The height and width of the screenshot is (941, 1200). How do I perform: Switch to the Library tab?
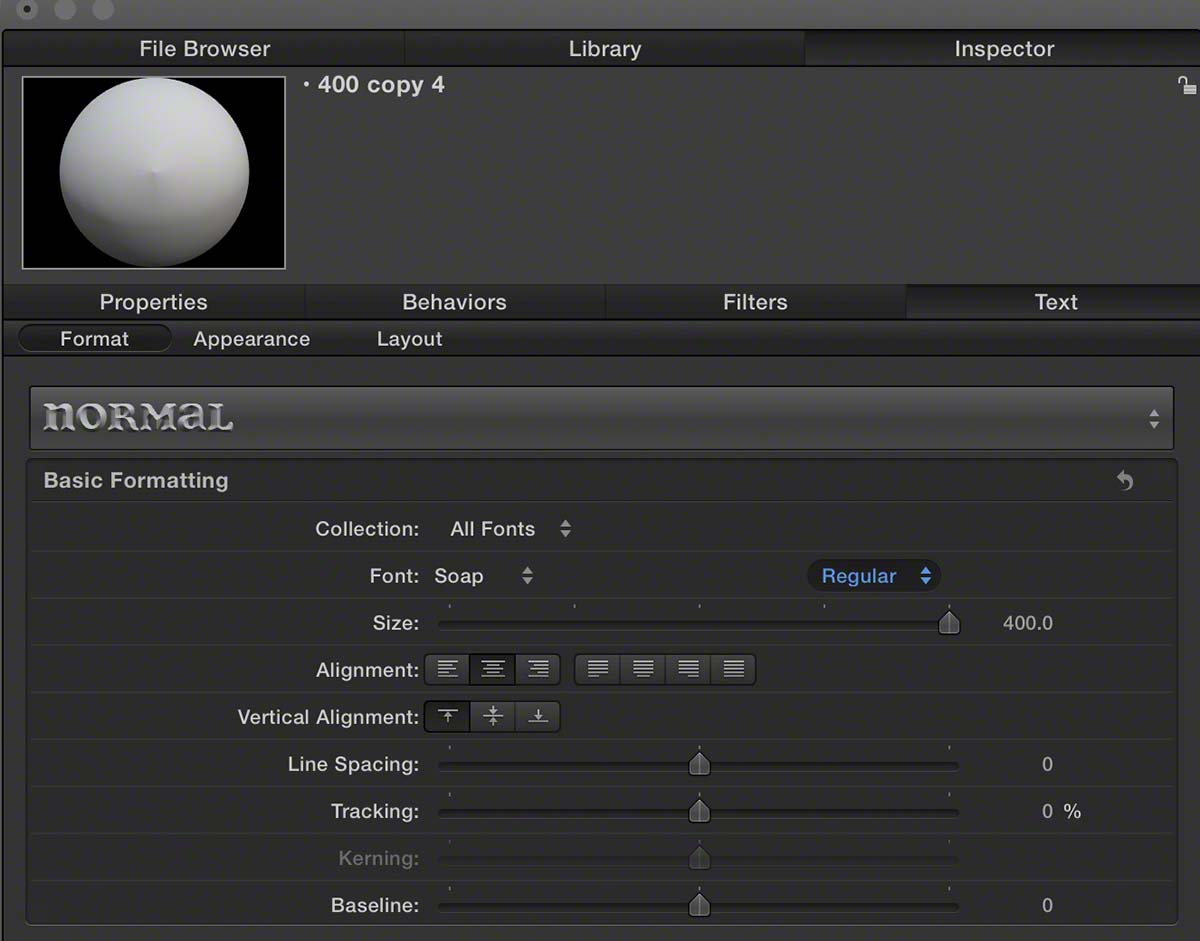click(x=604, y=49)
